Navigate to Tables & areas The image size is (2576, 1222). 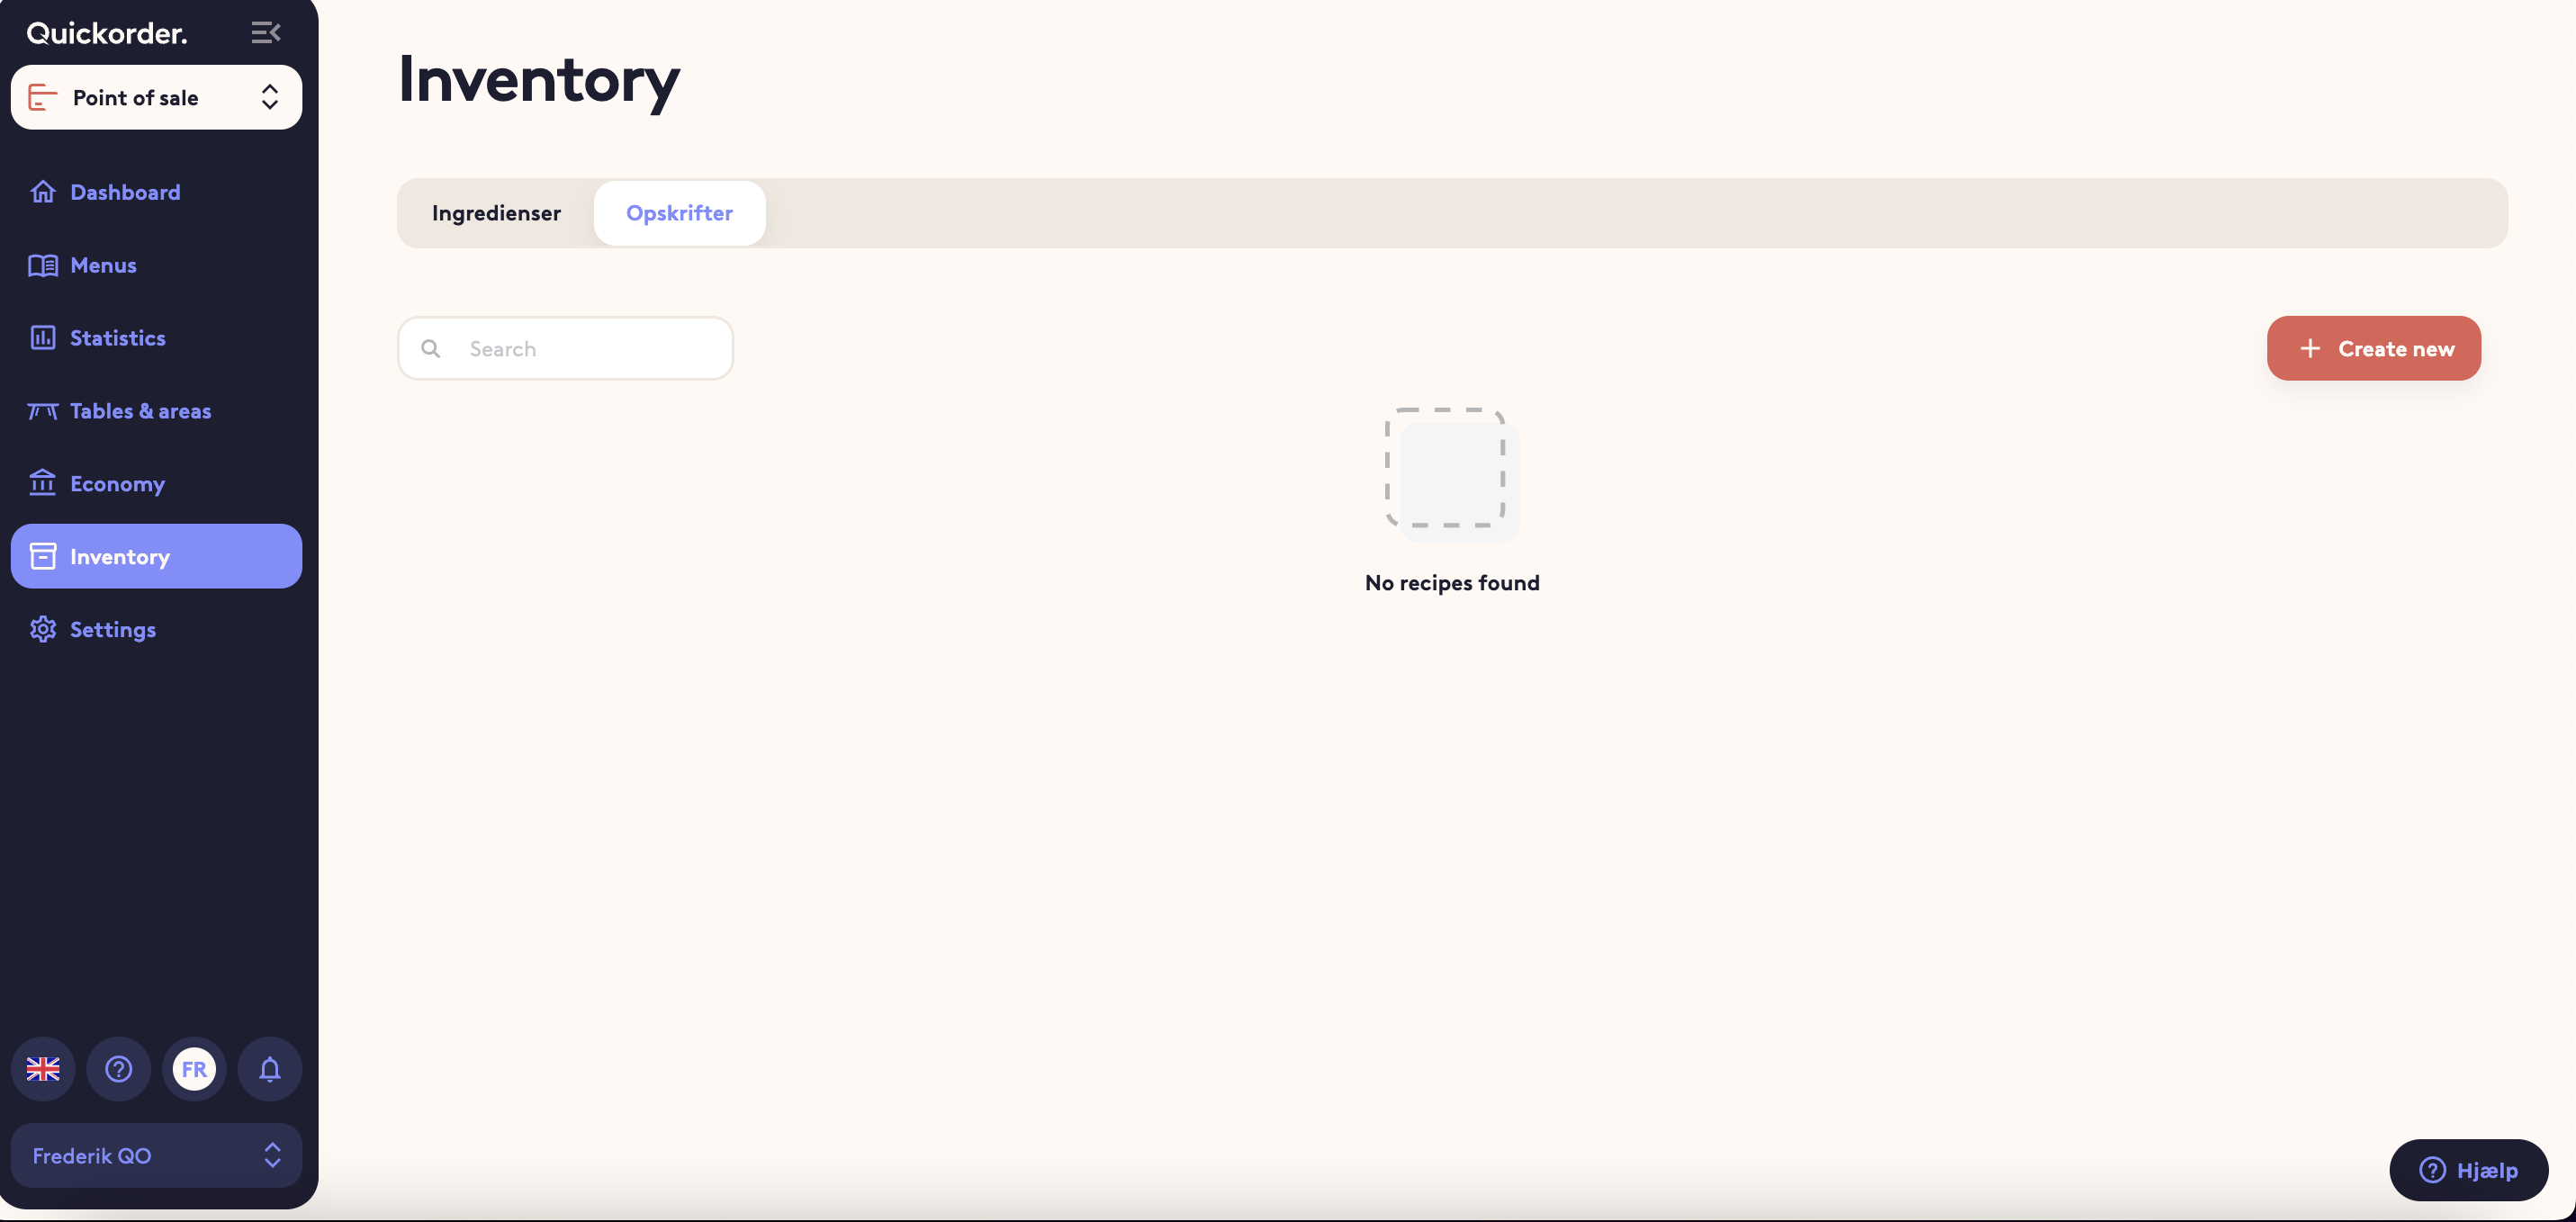click(156, 411)
